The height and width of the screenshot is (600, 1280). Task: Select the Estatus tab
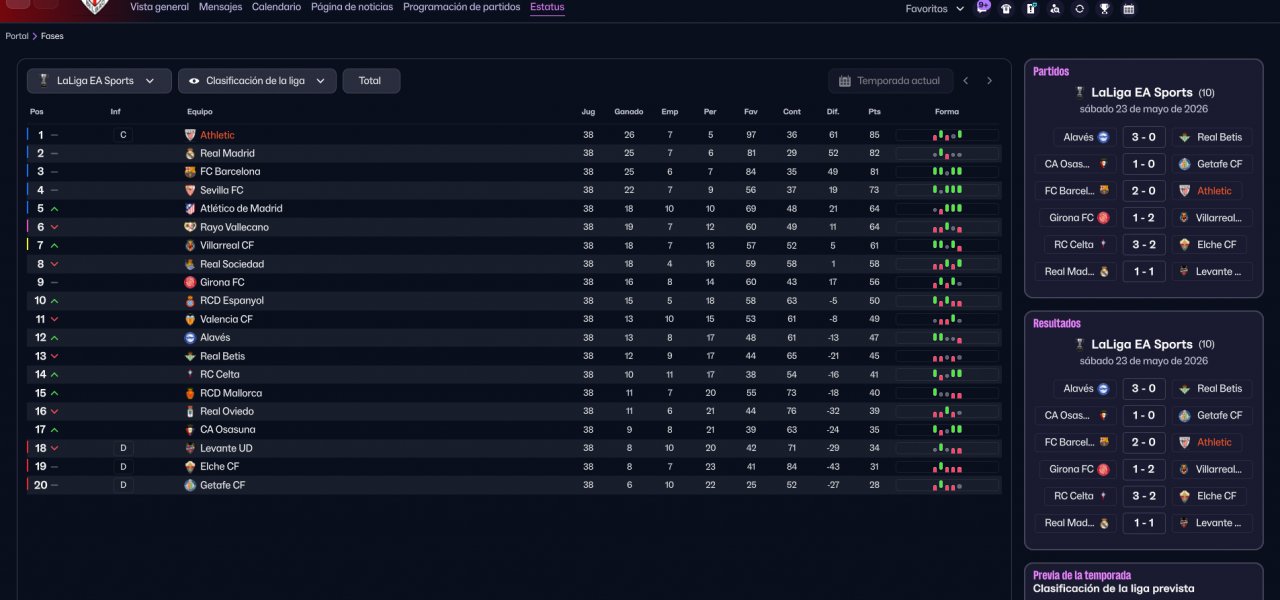click(547, 7)
